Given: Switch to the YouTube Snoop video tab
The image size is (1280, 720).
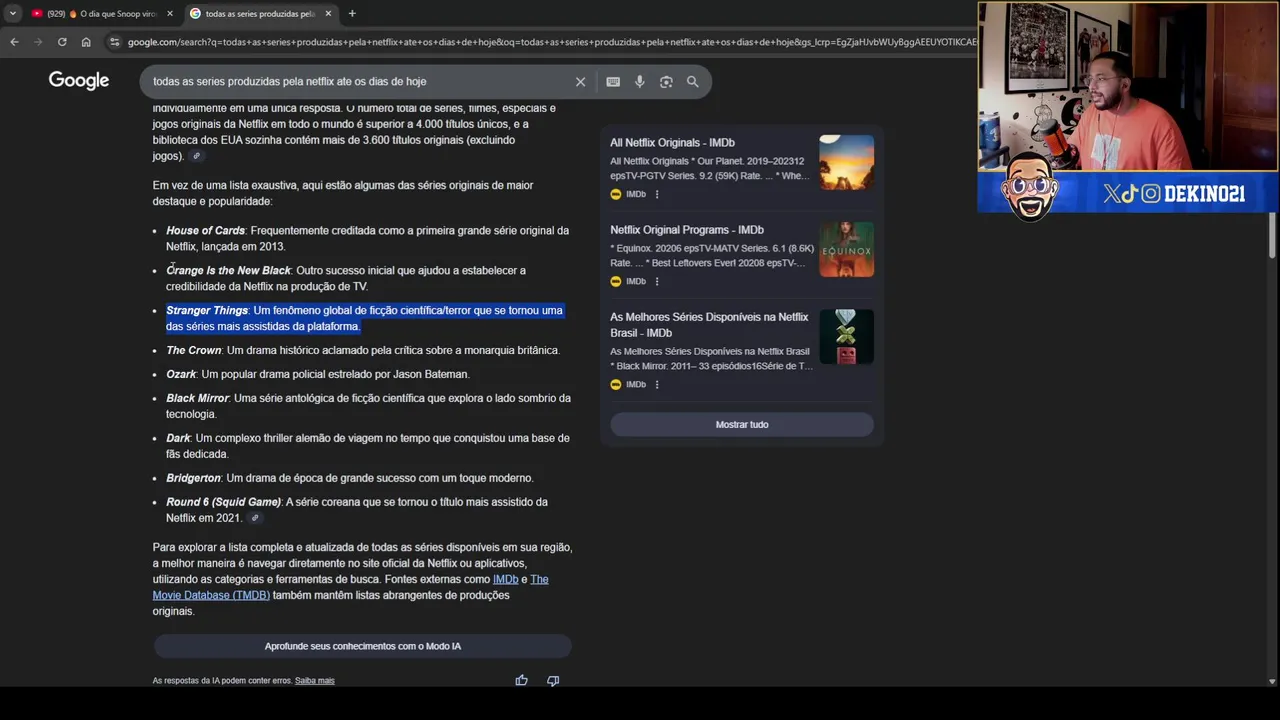Looking at the screenshot, I should tap(101, 14).
